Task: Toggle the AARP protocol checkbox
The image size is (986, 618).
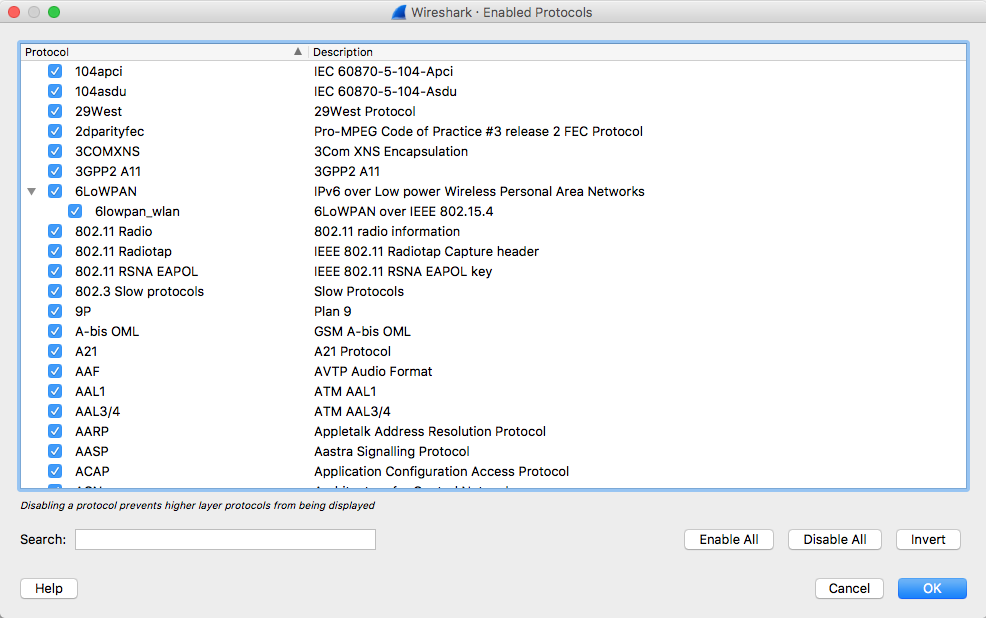Action: pyautogui.click(x=55, y=432)
